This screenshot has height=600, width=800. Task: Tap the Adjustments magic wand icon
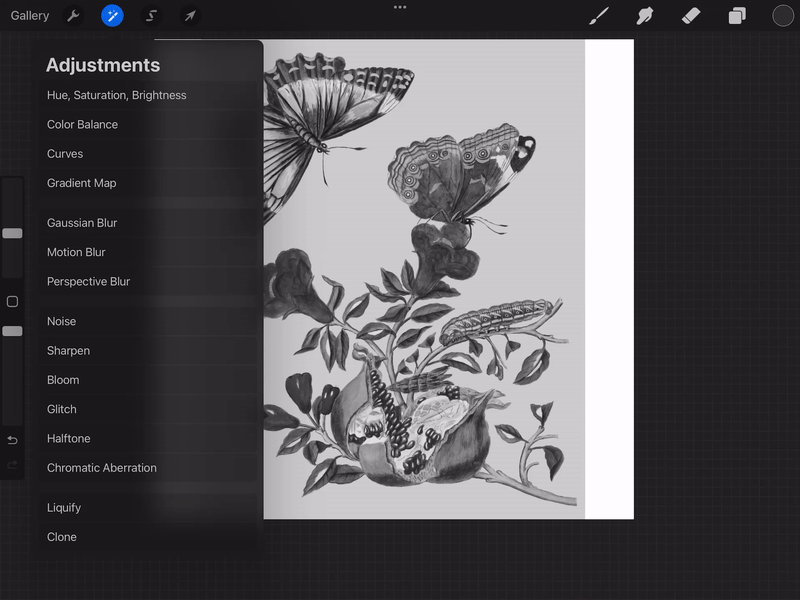(x=112, y=16)
